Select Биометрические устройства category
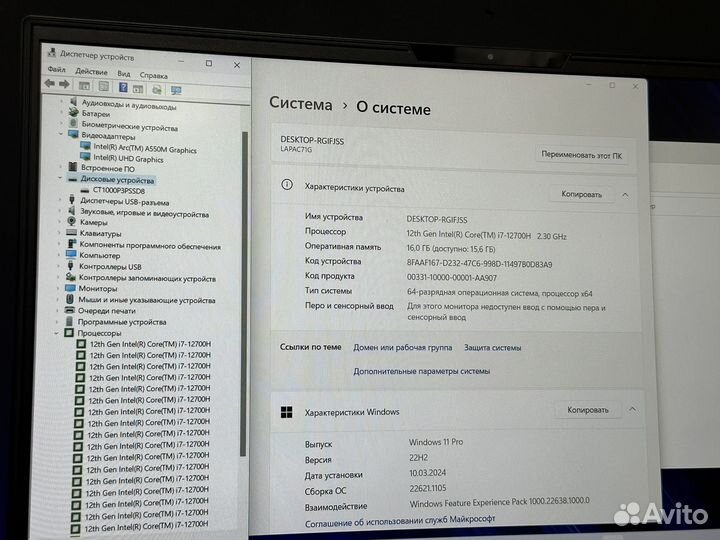Screen dimensions: 720x540 (129, 126)
